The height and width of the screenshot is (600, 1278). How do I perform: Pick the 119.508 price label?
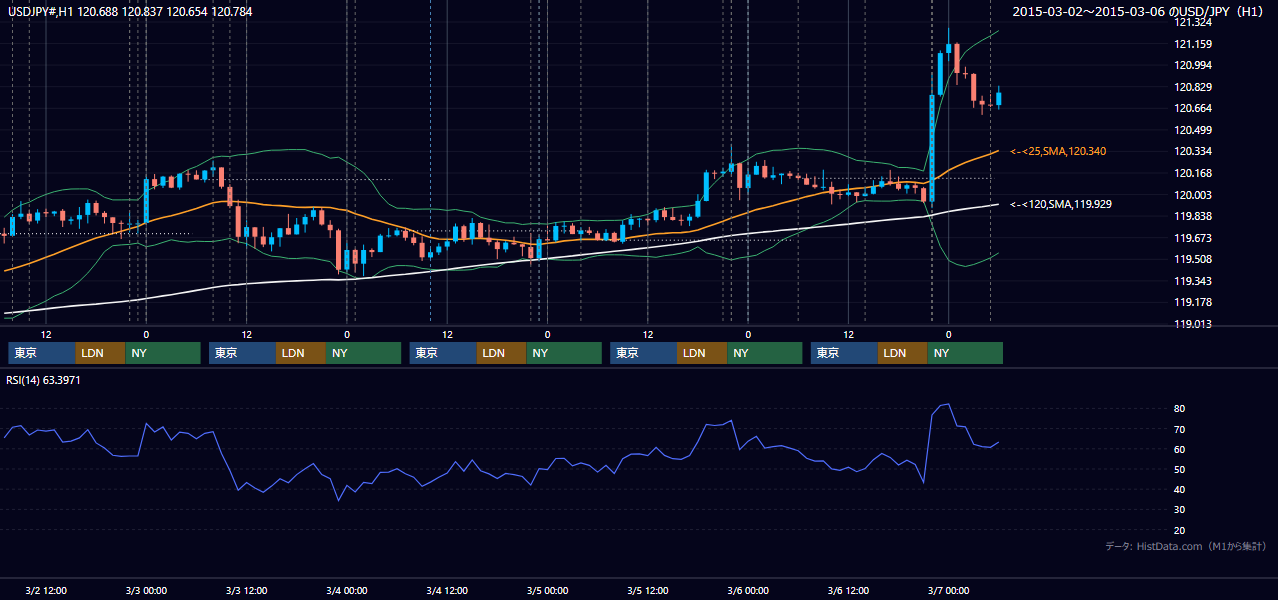point(1192,259)
